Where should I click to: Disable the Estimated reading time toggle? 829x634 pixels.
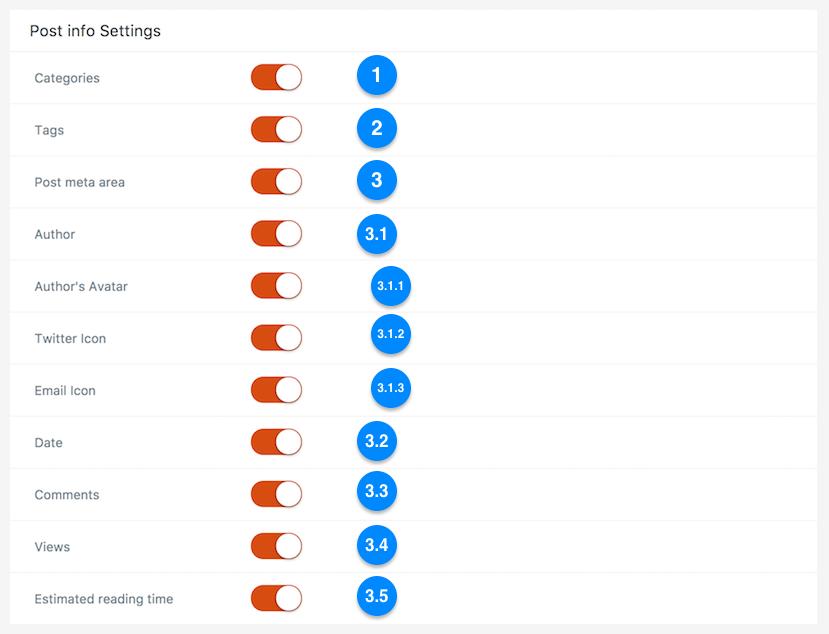click(x=277, y=599)
